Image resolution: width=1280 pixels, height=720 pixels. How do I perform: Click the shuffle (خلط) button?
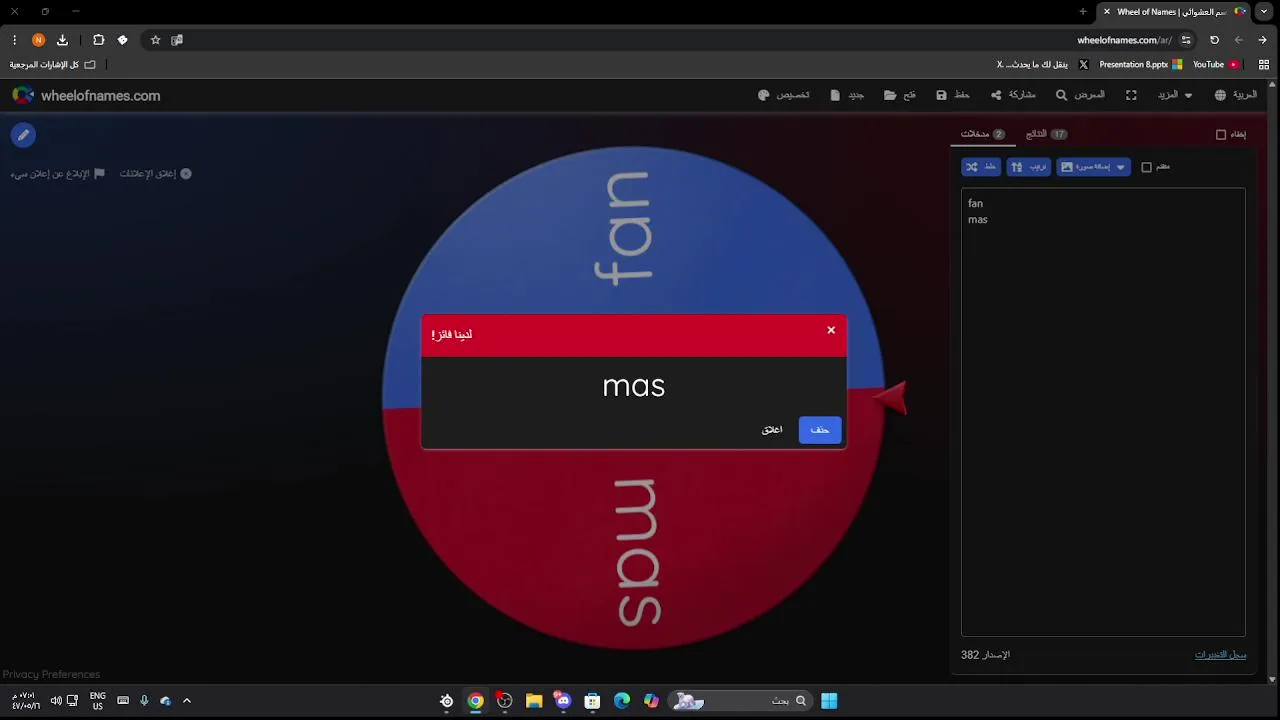click(981, 167)
